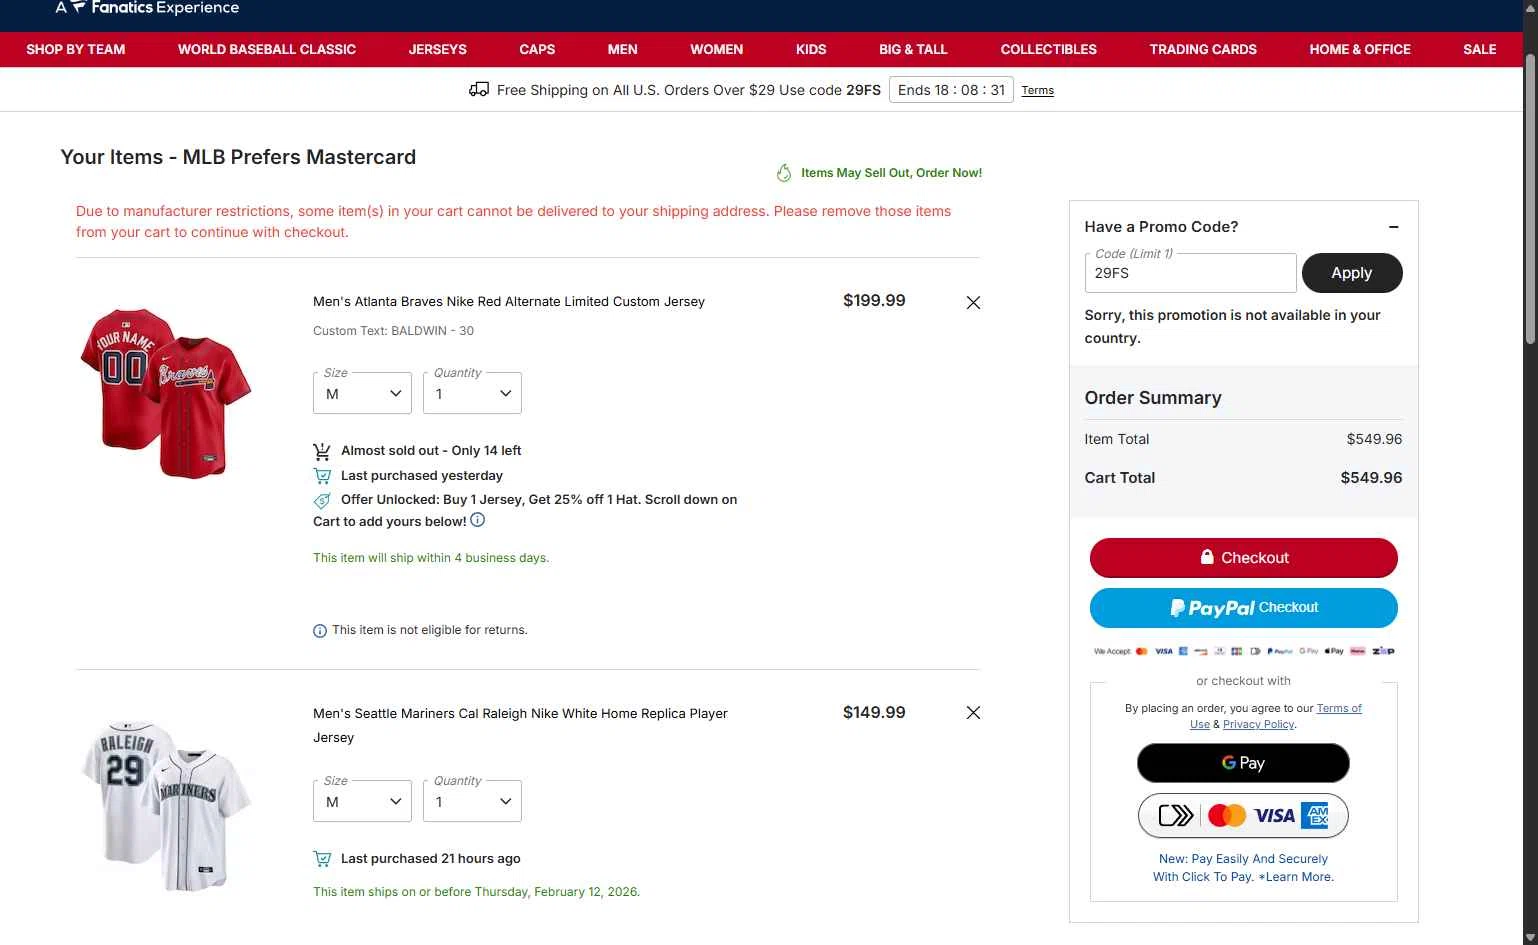The image size is (1538, 945).
Task: Click the free shipping truck icon
Action: click(x=479, y=89)
